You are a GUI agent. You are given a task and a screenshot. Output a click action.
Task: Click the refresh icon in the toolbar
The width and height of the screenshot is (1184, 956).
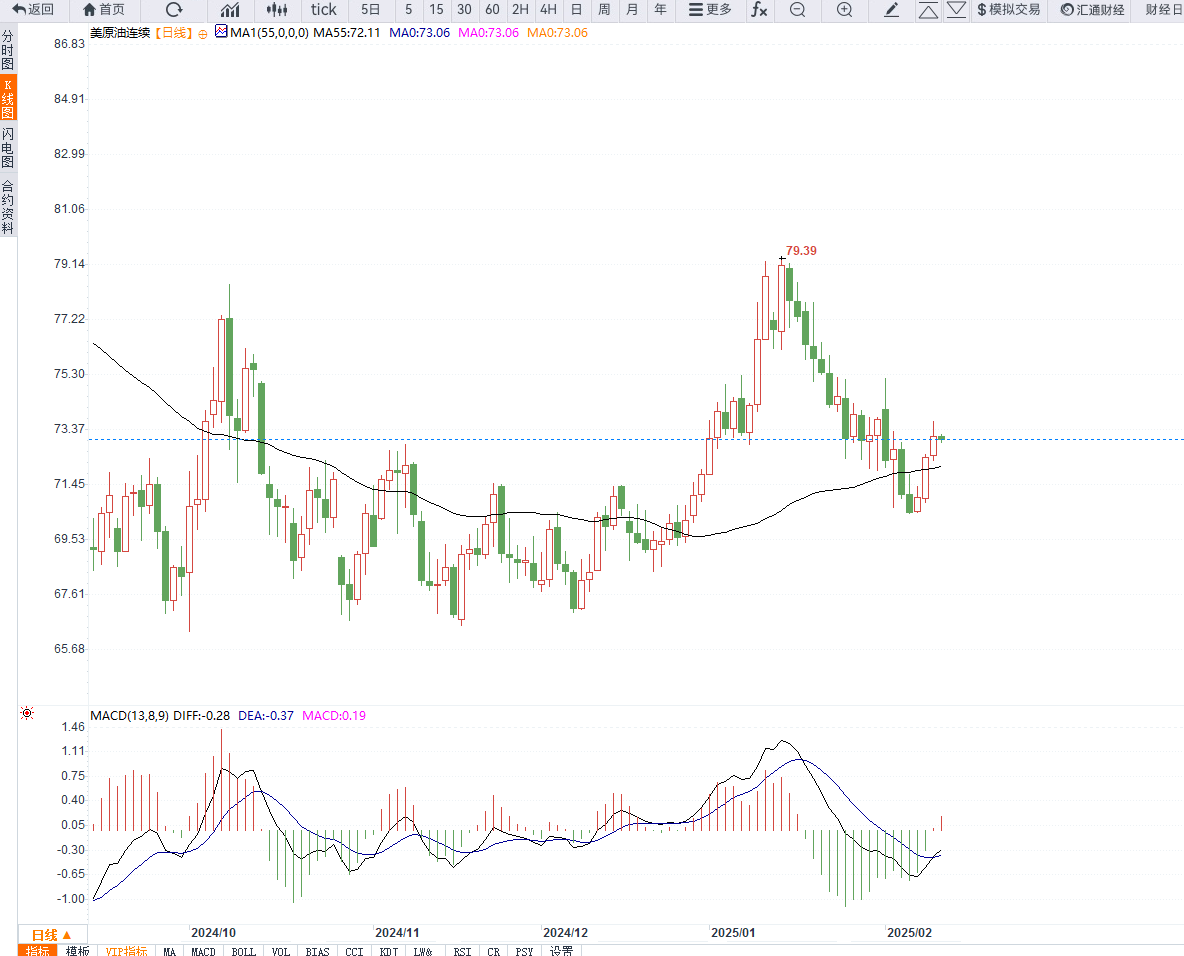[x=174, y=10]
